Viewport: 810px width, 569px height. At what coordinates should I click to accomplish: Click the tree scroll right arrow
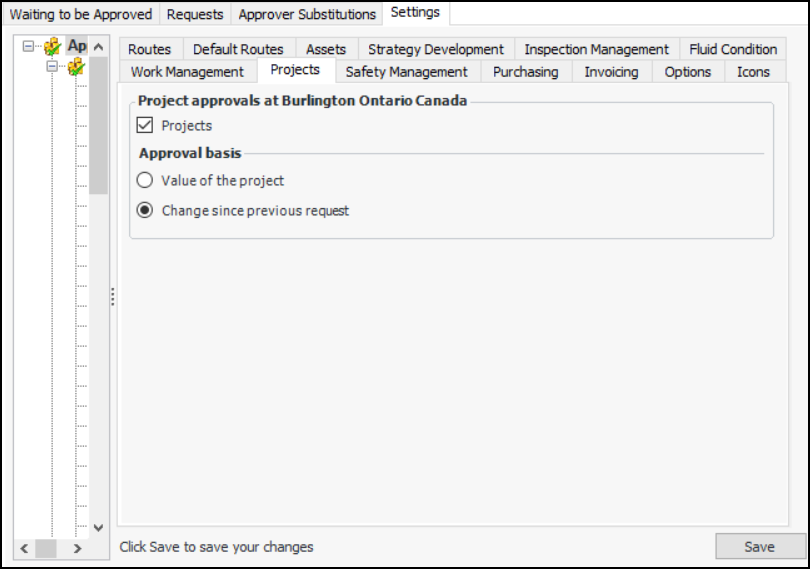pyautogui.click(x=77, y=548)
